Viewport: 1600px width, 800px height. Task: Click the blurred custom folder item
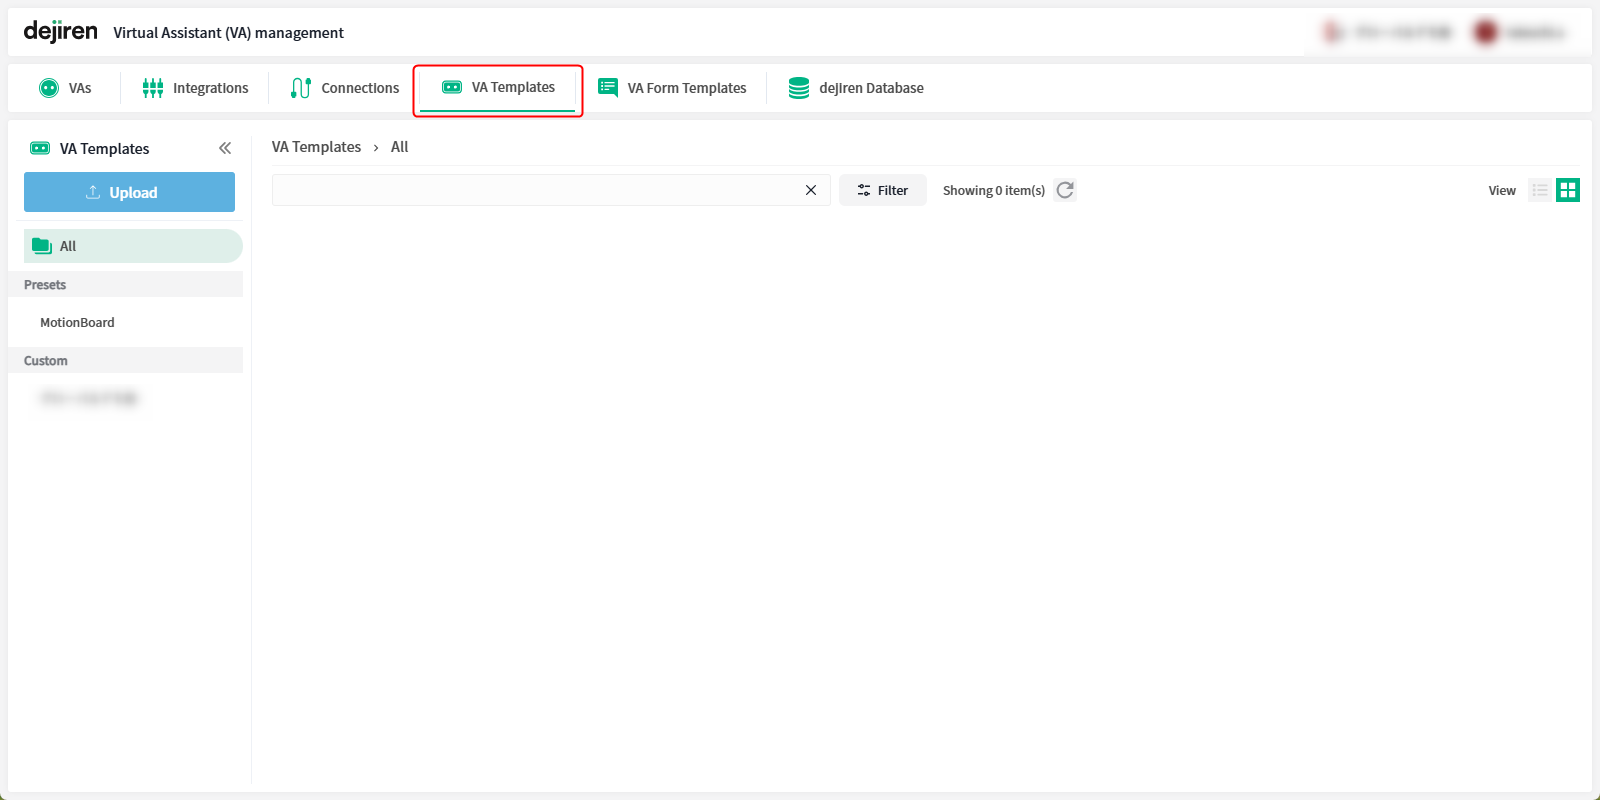(x=88, y=398)
